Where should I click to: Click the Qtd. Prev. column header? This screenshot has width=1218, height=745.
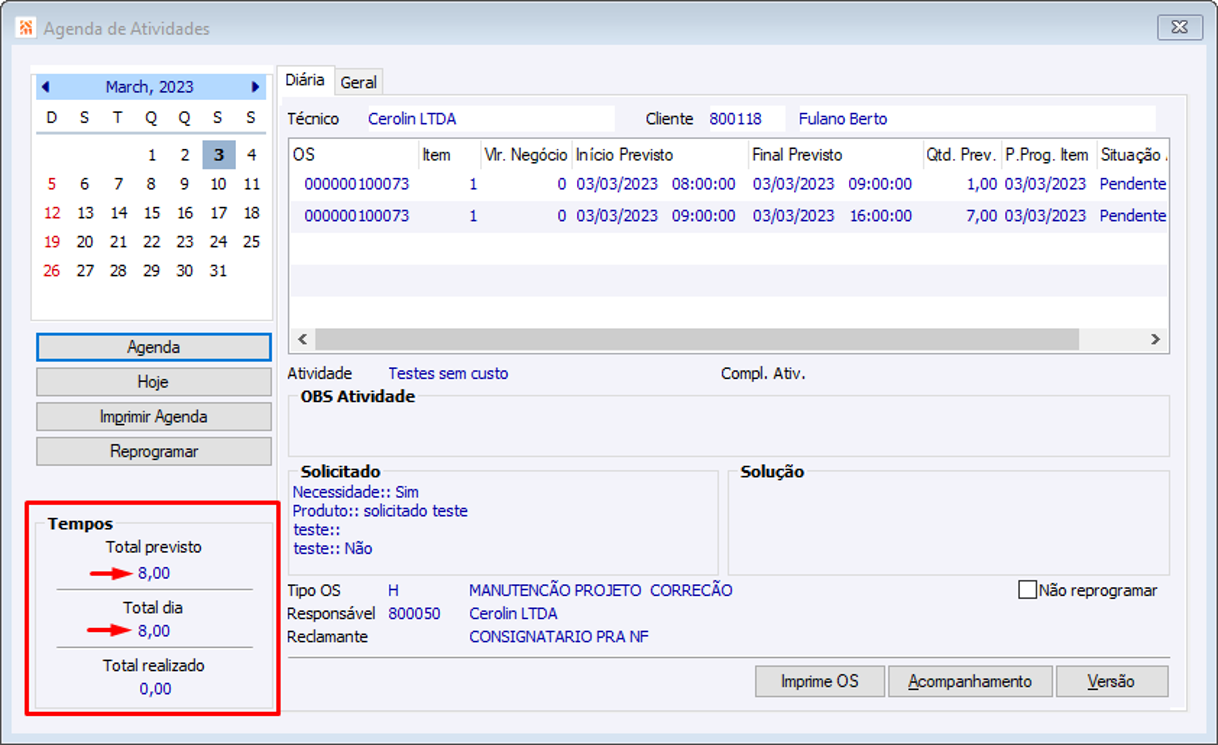pyautogui.click(x=962, y=155)
